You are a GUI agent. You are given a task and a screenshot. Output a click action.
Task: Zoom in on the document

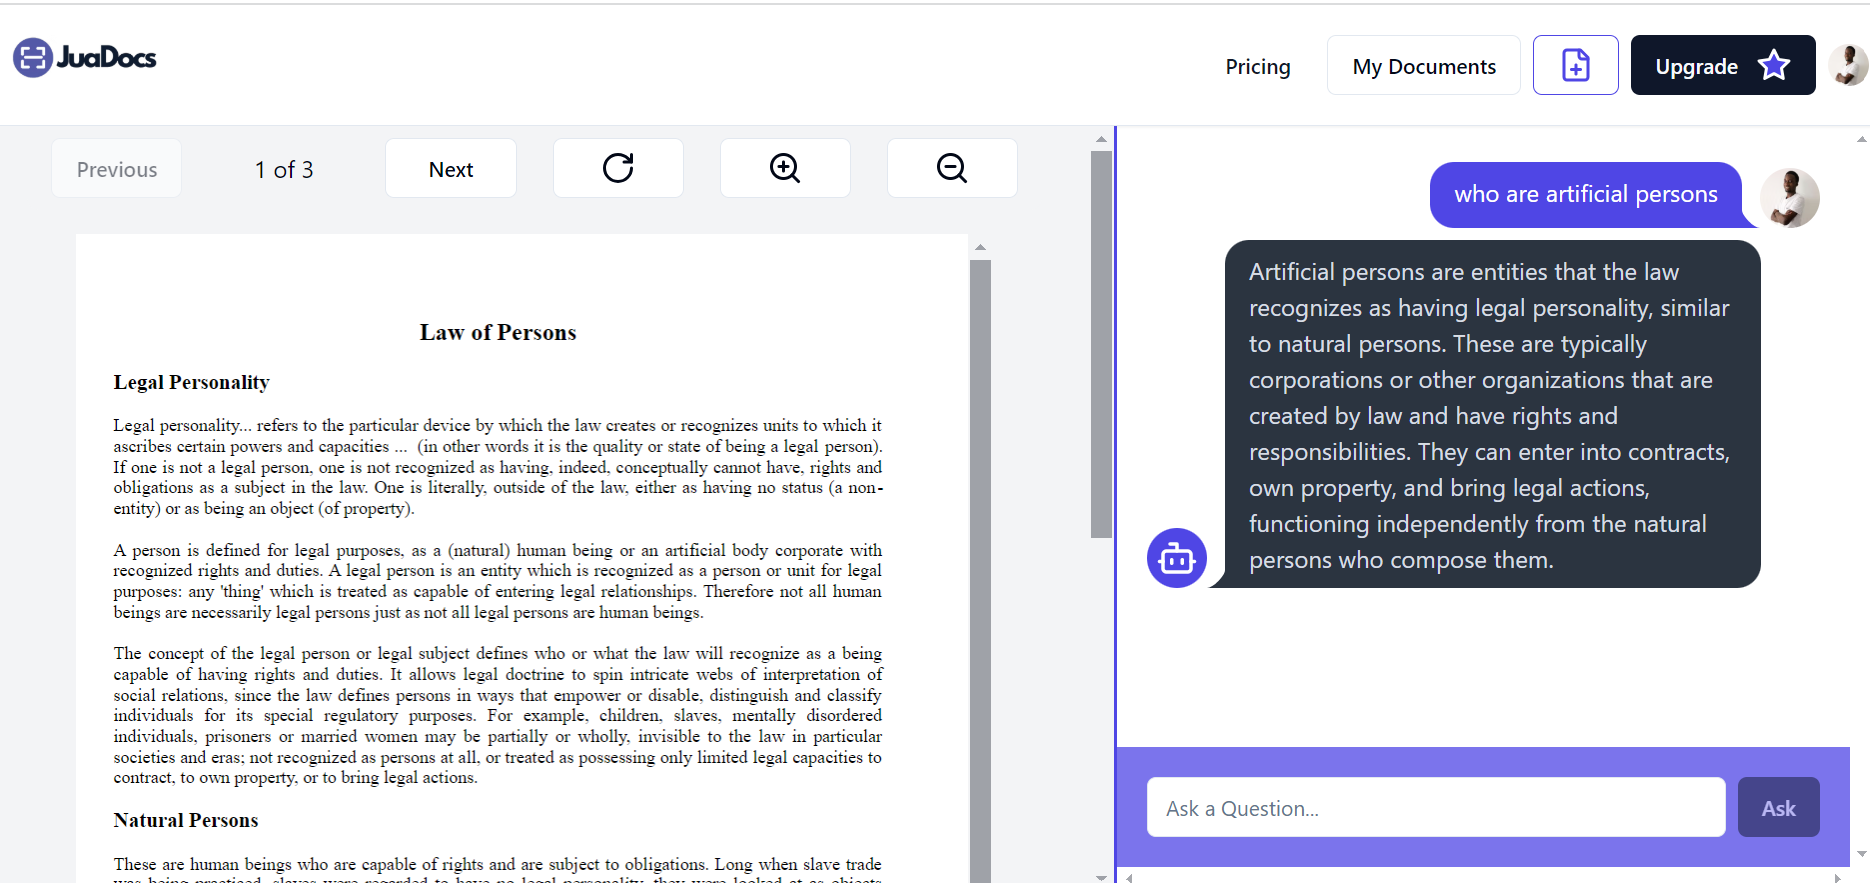785,168
